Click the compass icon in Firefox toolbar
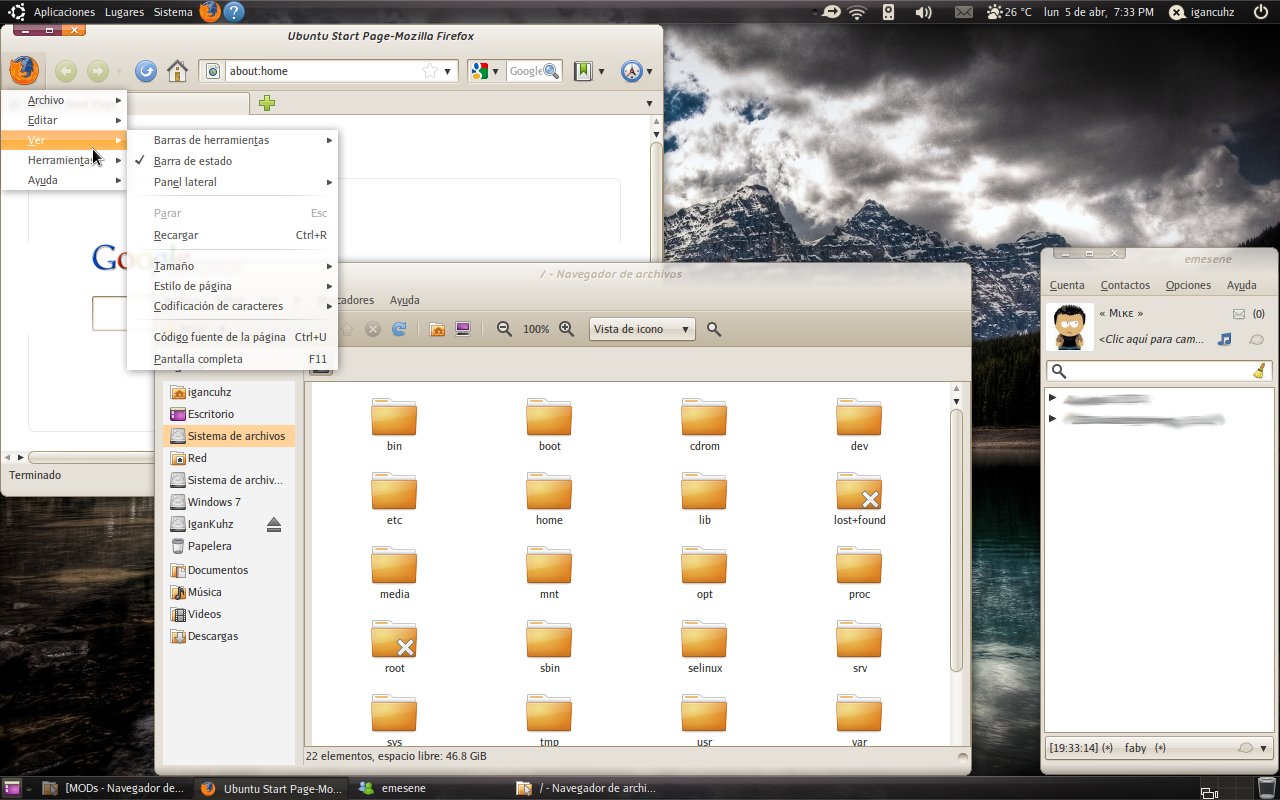Screen dimensions: 1280x800 (x=631, y=71)
